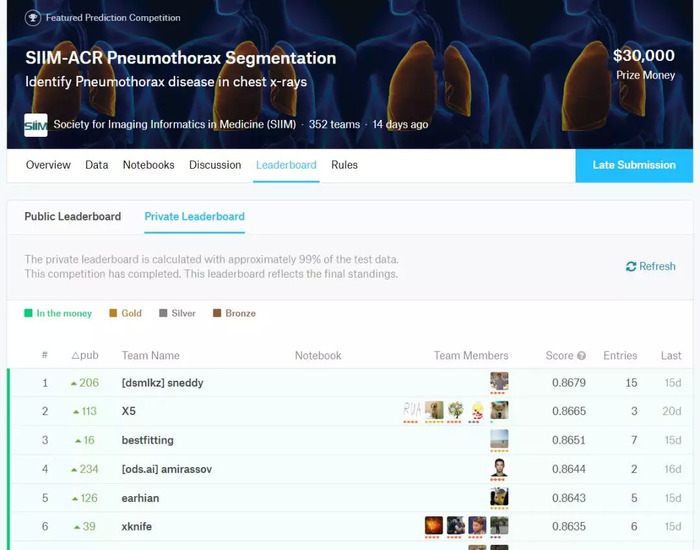Click the Bronze legend swatch

[217, 313]
